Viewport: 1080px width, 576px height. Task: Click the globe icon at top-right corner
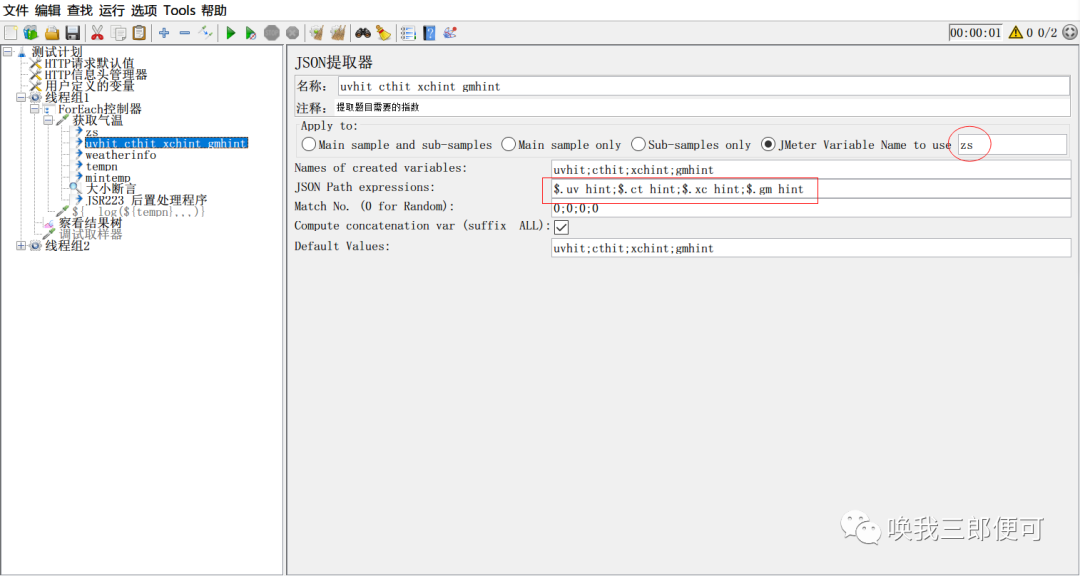pyautogui.click(x=1069, y=32)
